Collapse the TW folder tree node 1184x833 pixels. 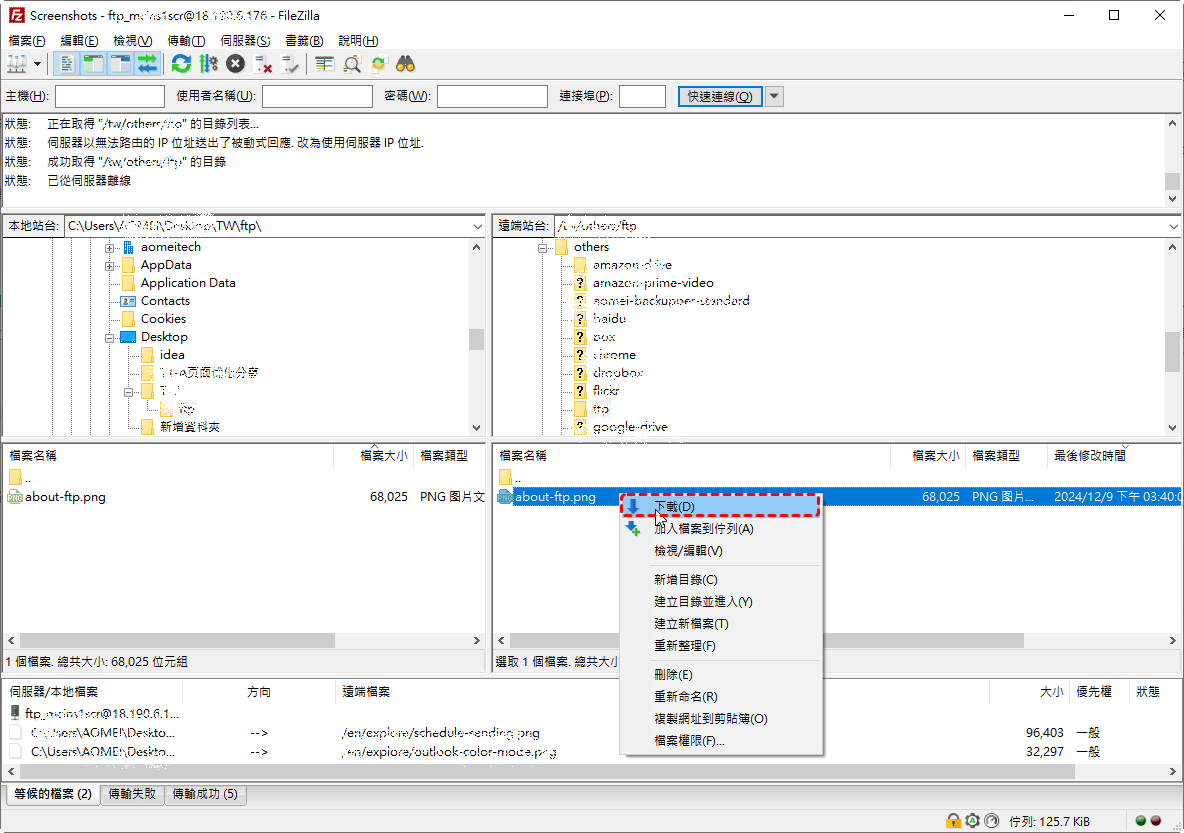pos(128,392)
